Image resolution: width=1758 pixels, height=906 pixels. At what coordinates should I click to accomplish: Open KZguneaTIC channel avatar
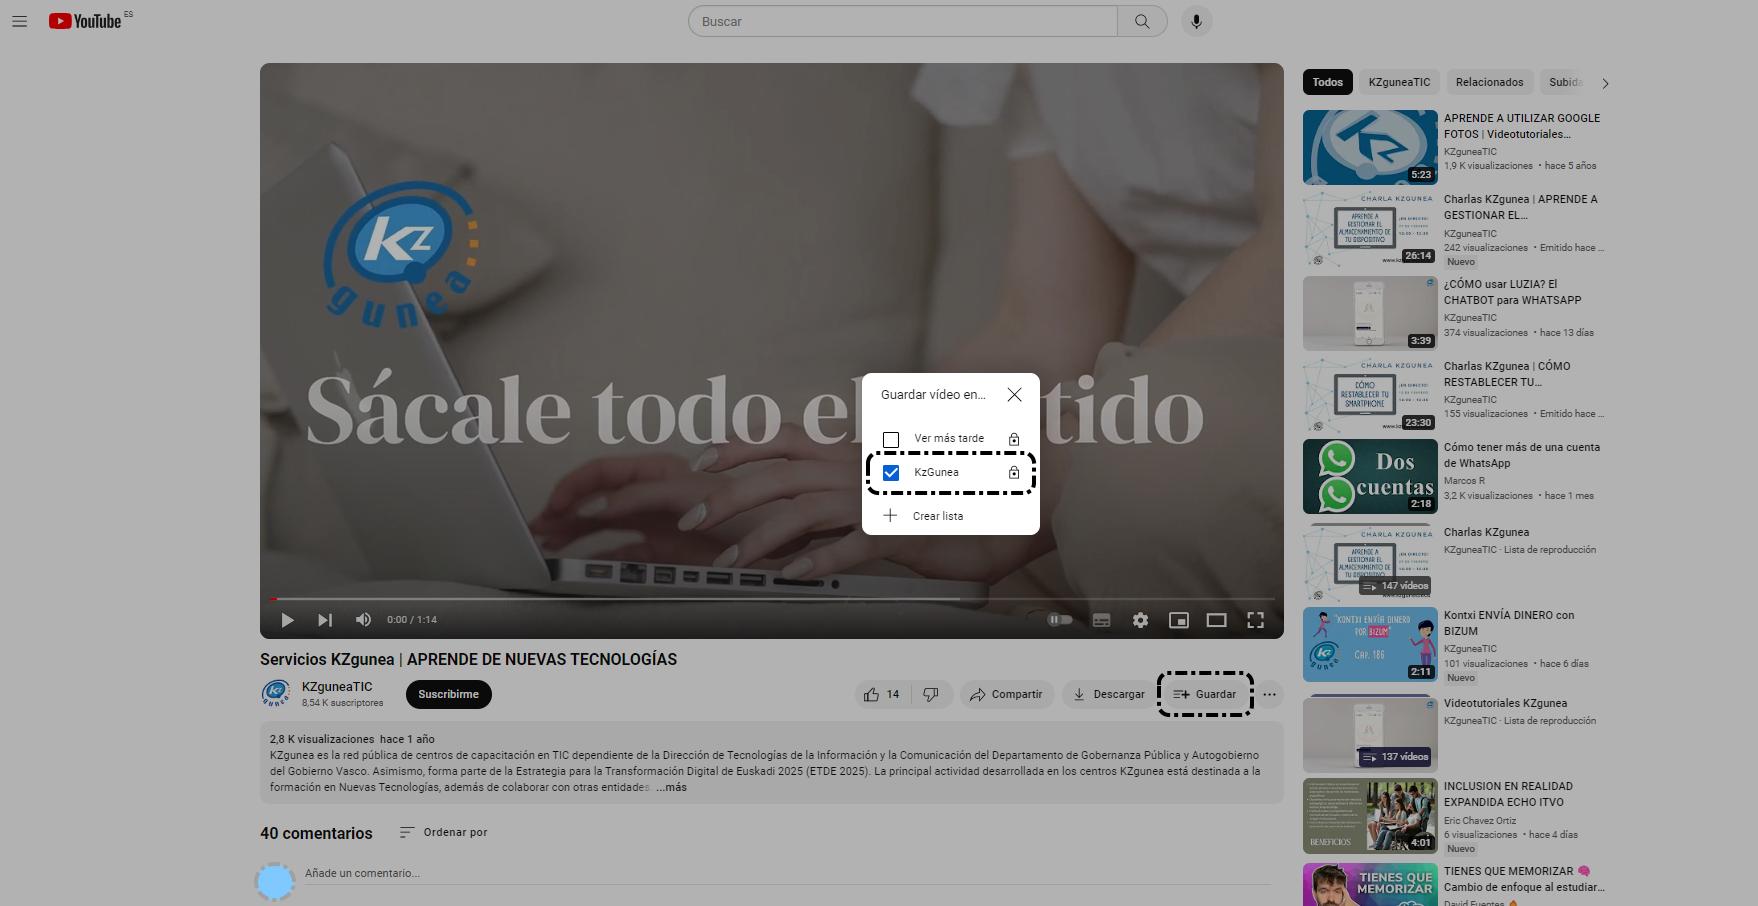[276, 693]
